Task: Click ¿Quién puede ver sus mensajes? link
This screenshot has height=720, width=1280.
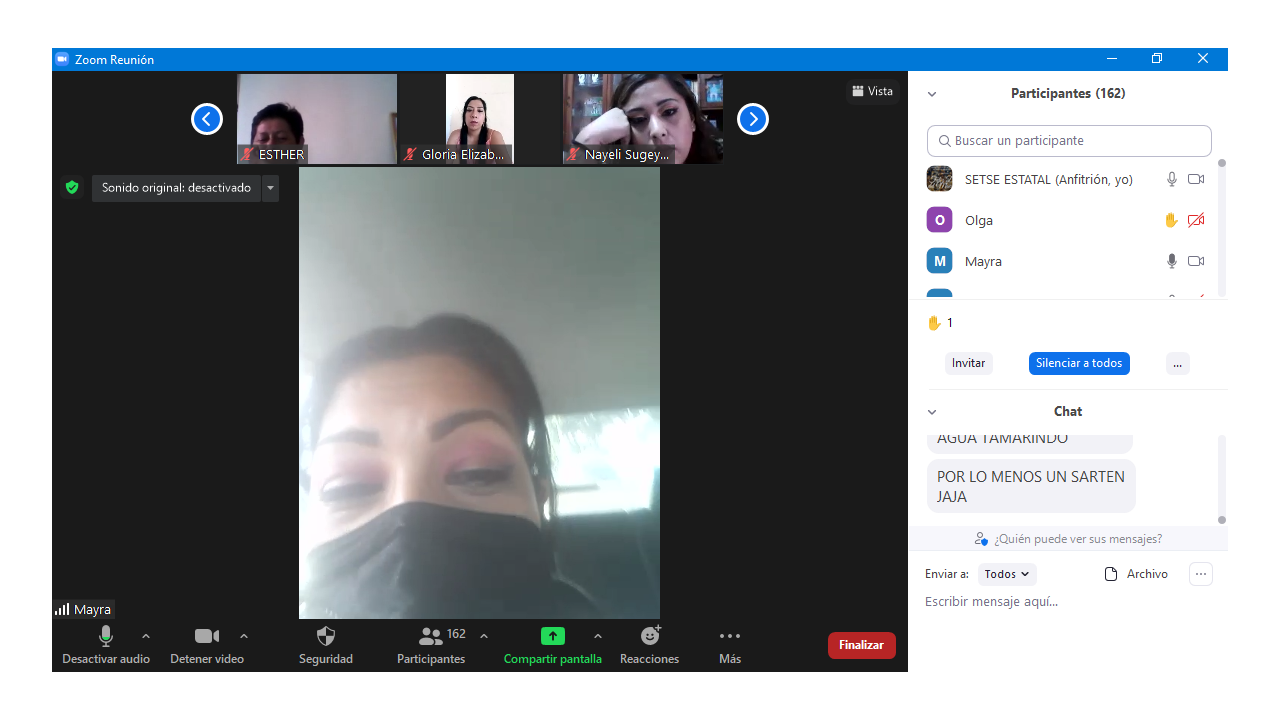Action: [x=1078, y=539]
